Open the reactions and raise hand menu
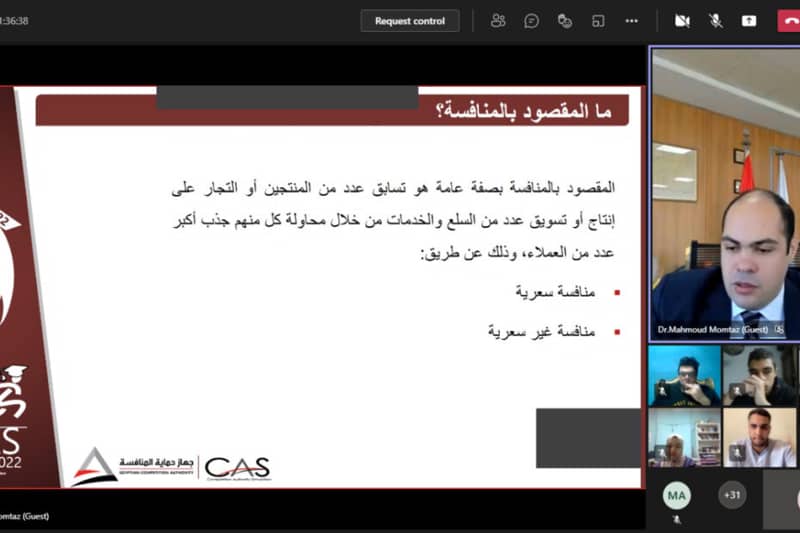Screen dimensions: 800x533 (x=565, y=20)
